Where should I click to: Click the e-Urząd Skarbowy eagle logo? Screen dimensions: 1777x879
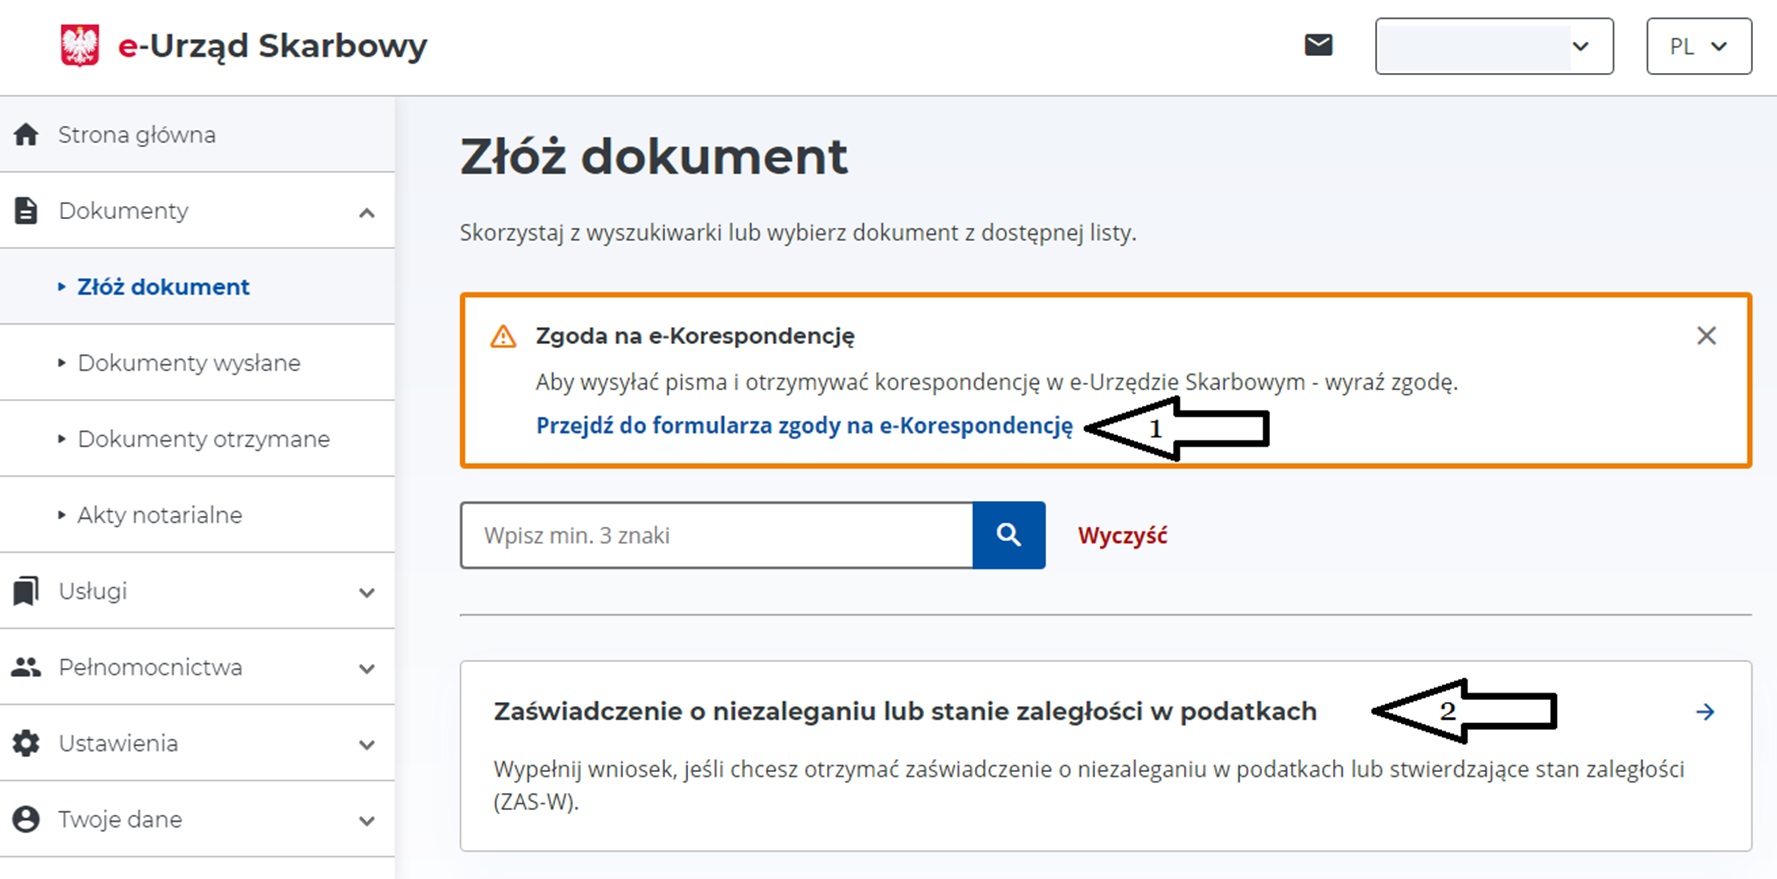(80, 46)
